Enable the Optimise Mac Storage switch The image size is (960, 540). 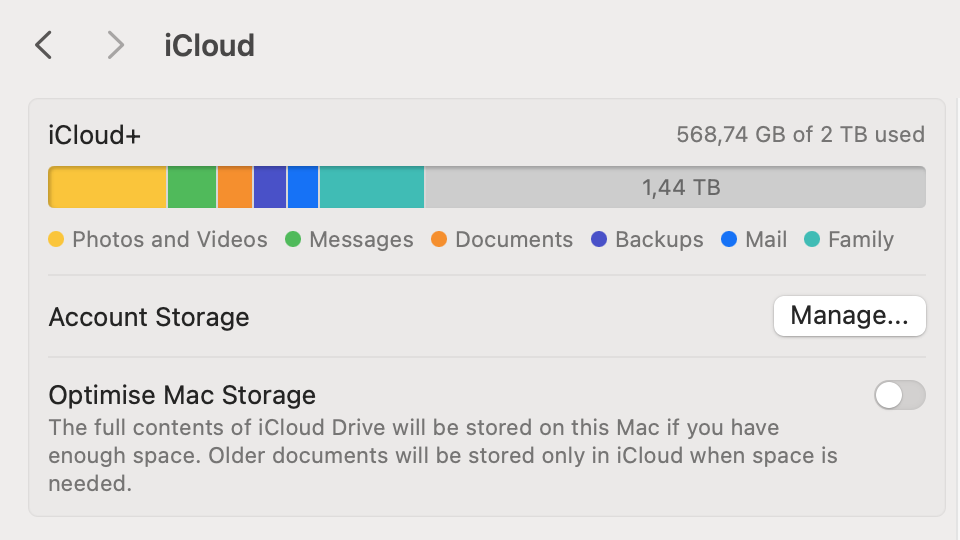coord(899,395)
